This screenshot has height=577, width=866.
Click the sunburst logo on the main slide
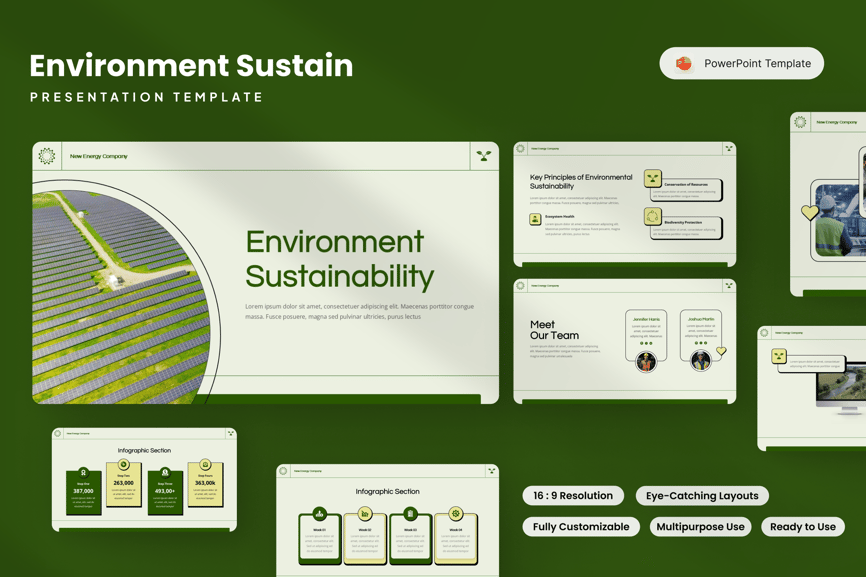tap(47, 156)
